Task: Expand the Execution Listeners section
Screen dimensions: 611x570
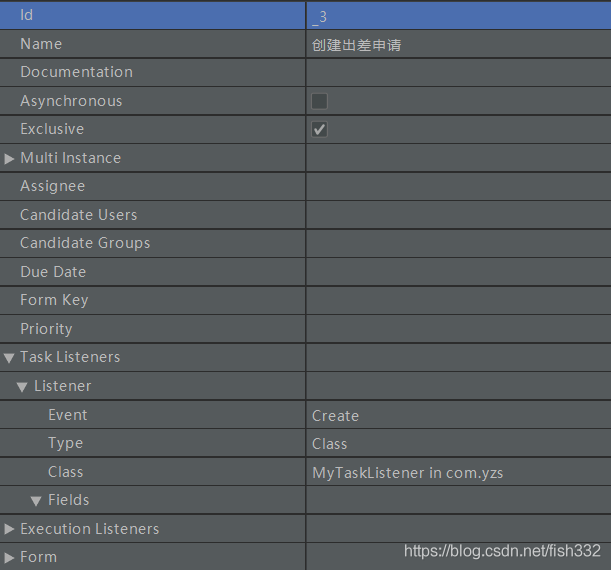Action: tap(10, 529)
